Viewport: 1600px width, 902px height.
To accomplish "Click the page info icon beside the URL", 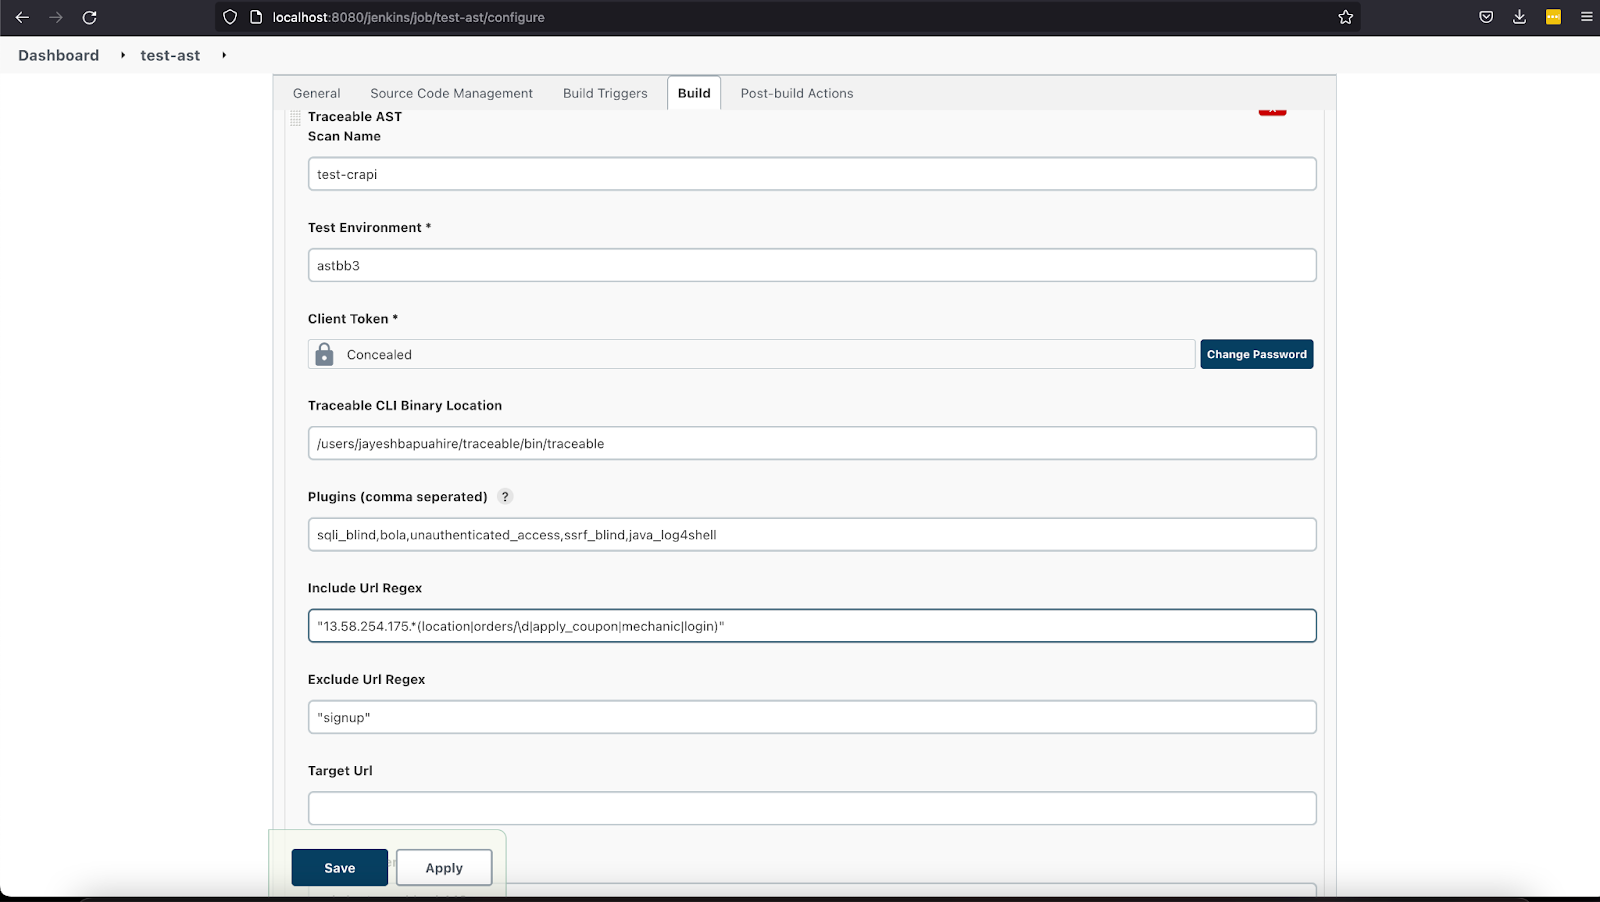I will click(256, 17).
